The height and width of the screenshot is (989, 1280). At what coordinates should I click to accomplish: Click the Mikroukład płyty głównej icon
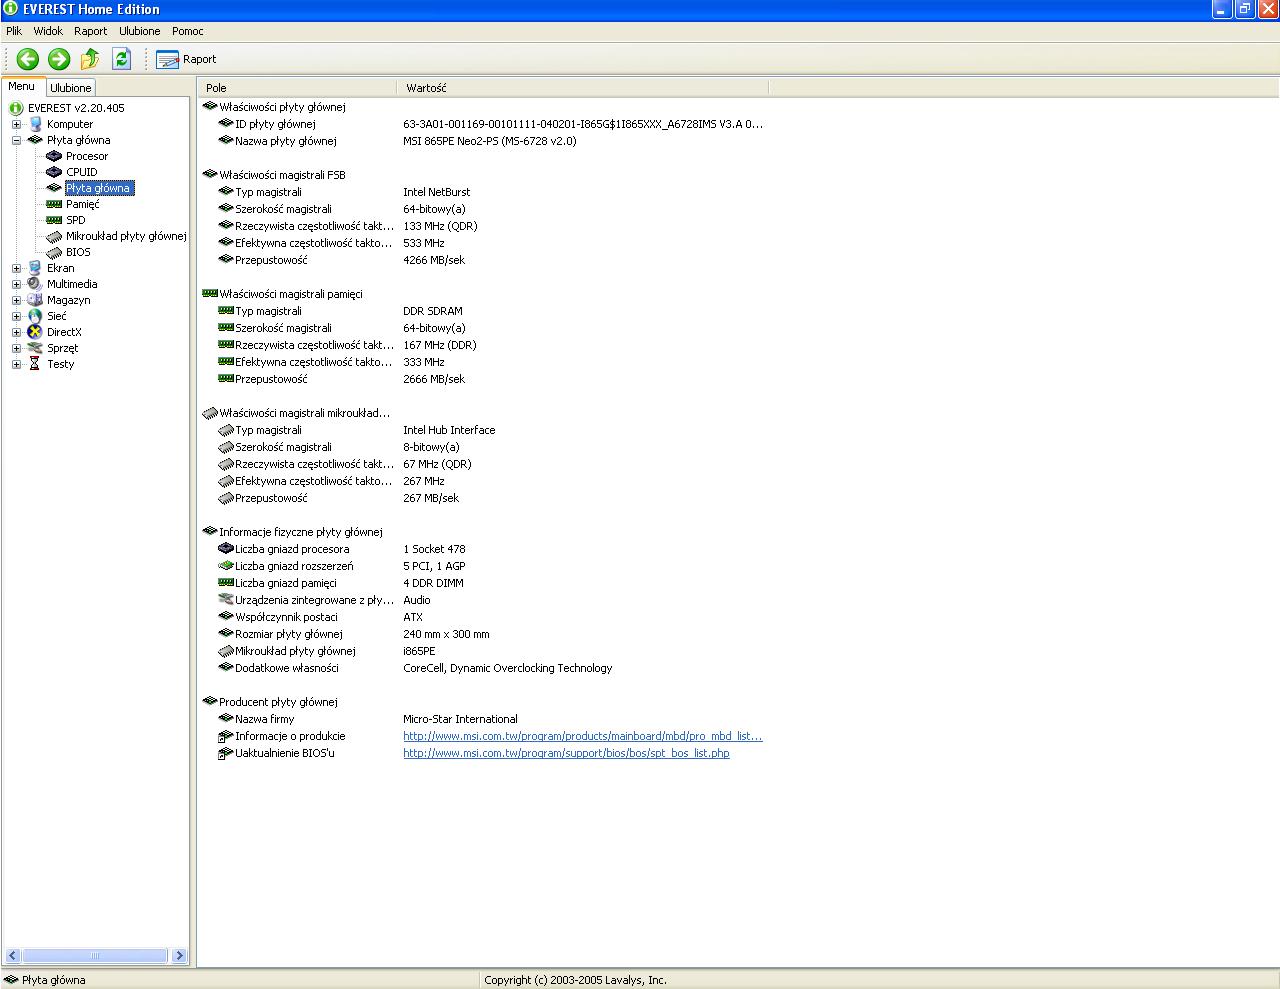[54, 236]
